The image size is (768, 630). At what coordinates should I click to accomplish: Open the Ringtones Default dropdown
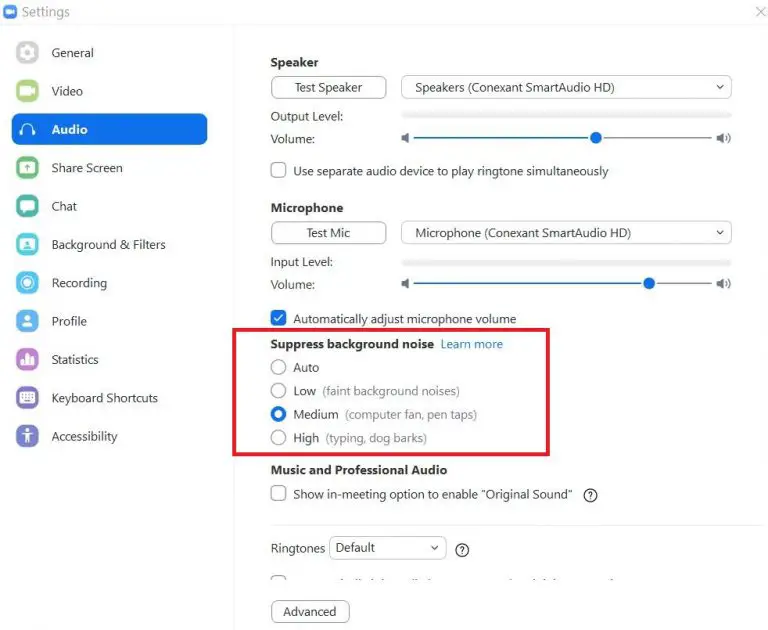[387, 548]
